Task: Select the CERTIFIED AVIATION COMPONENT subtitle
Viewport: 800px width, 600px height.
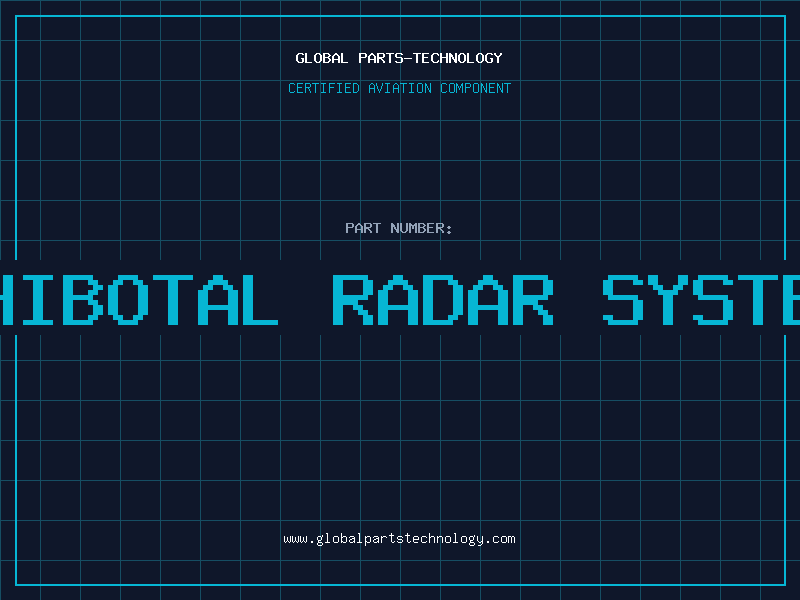Action: 399,88
